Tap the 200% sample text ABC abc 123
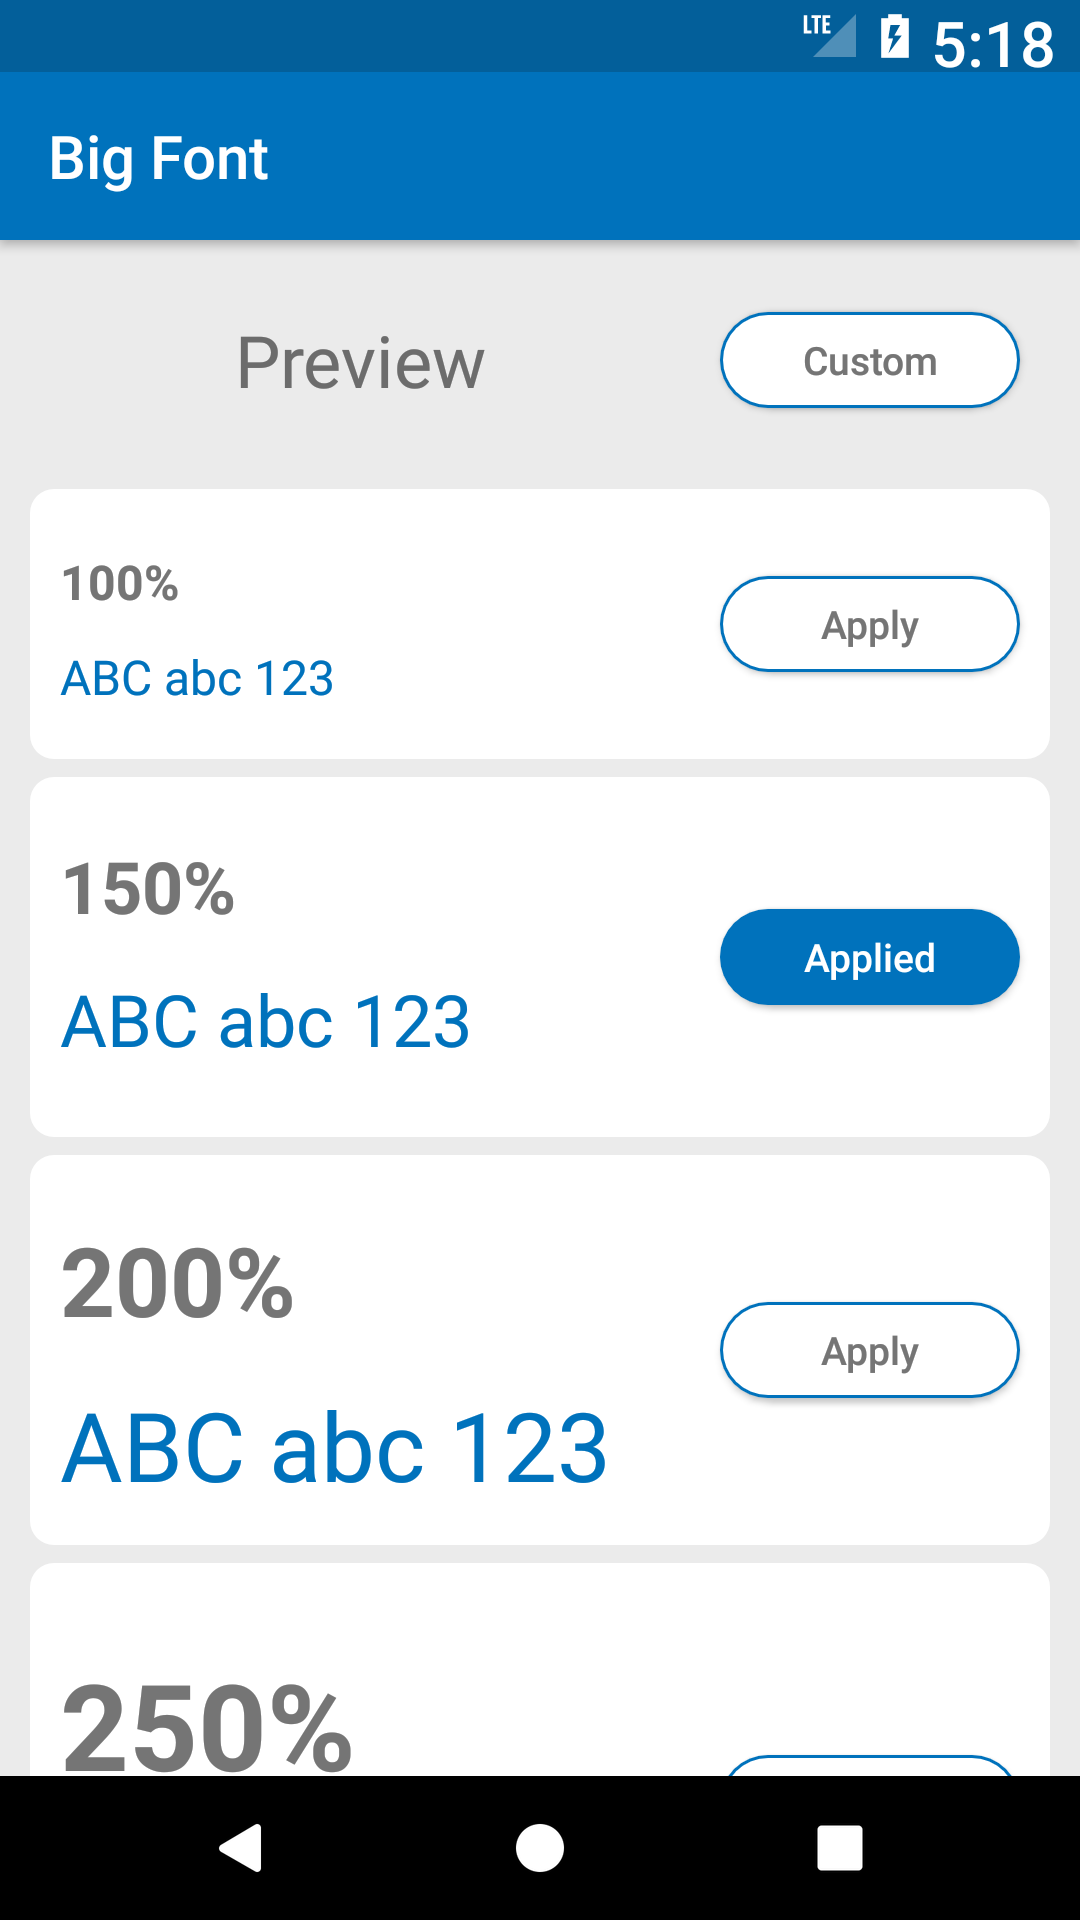The height and width of the screenshot is (1920, 1080). (334, 1447)
